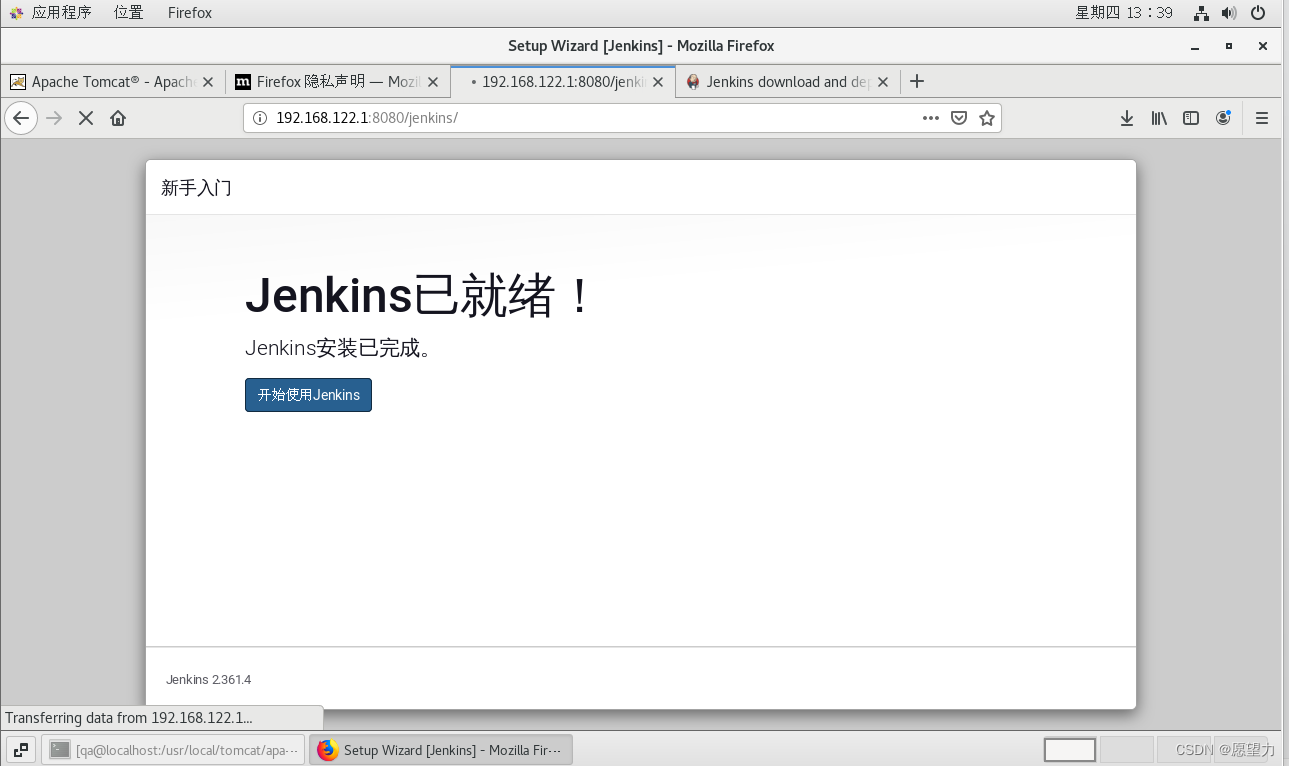Select first workspace switcher box
Screen dimensions: 1289x766
(1070, 750)
